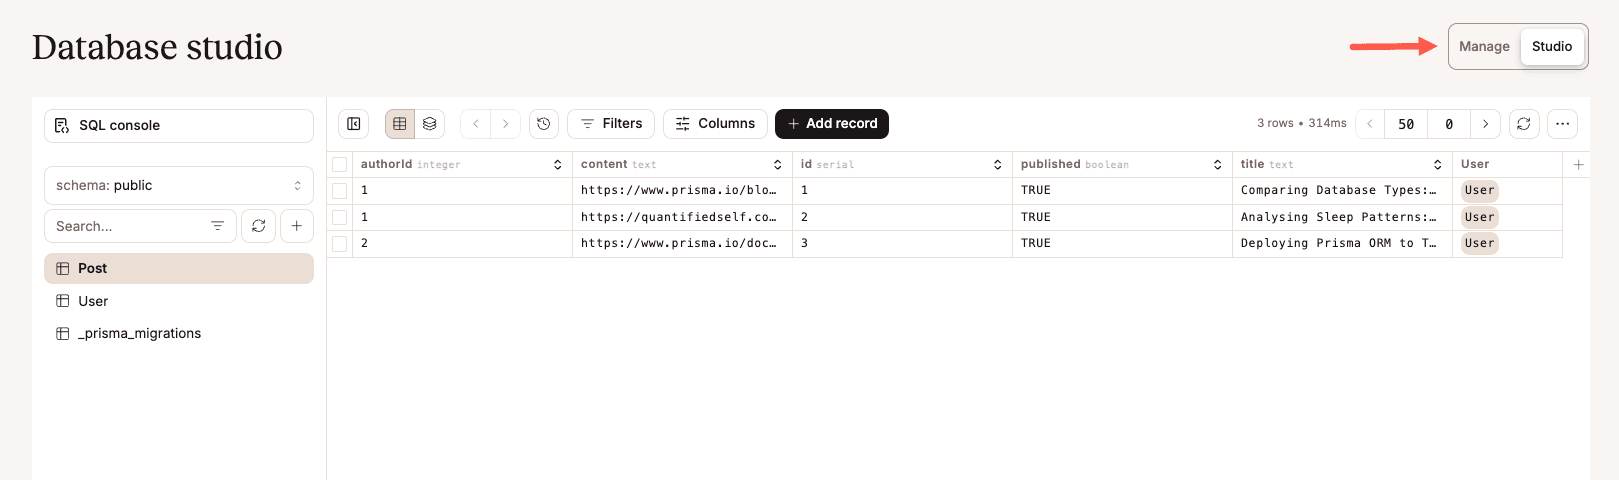Select checkbox for row with id 3
Viewport: 1619px width, 480px height.
pos(340,244)
